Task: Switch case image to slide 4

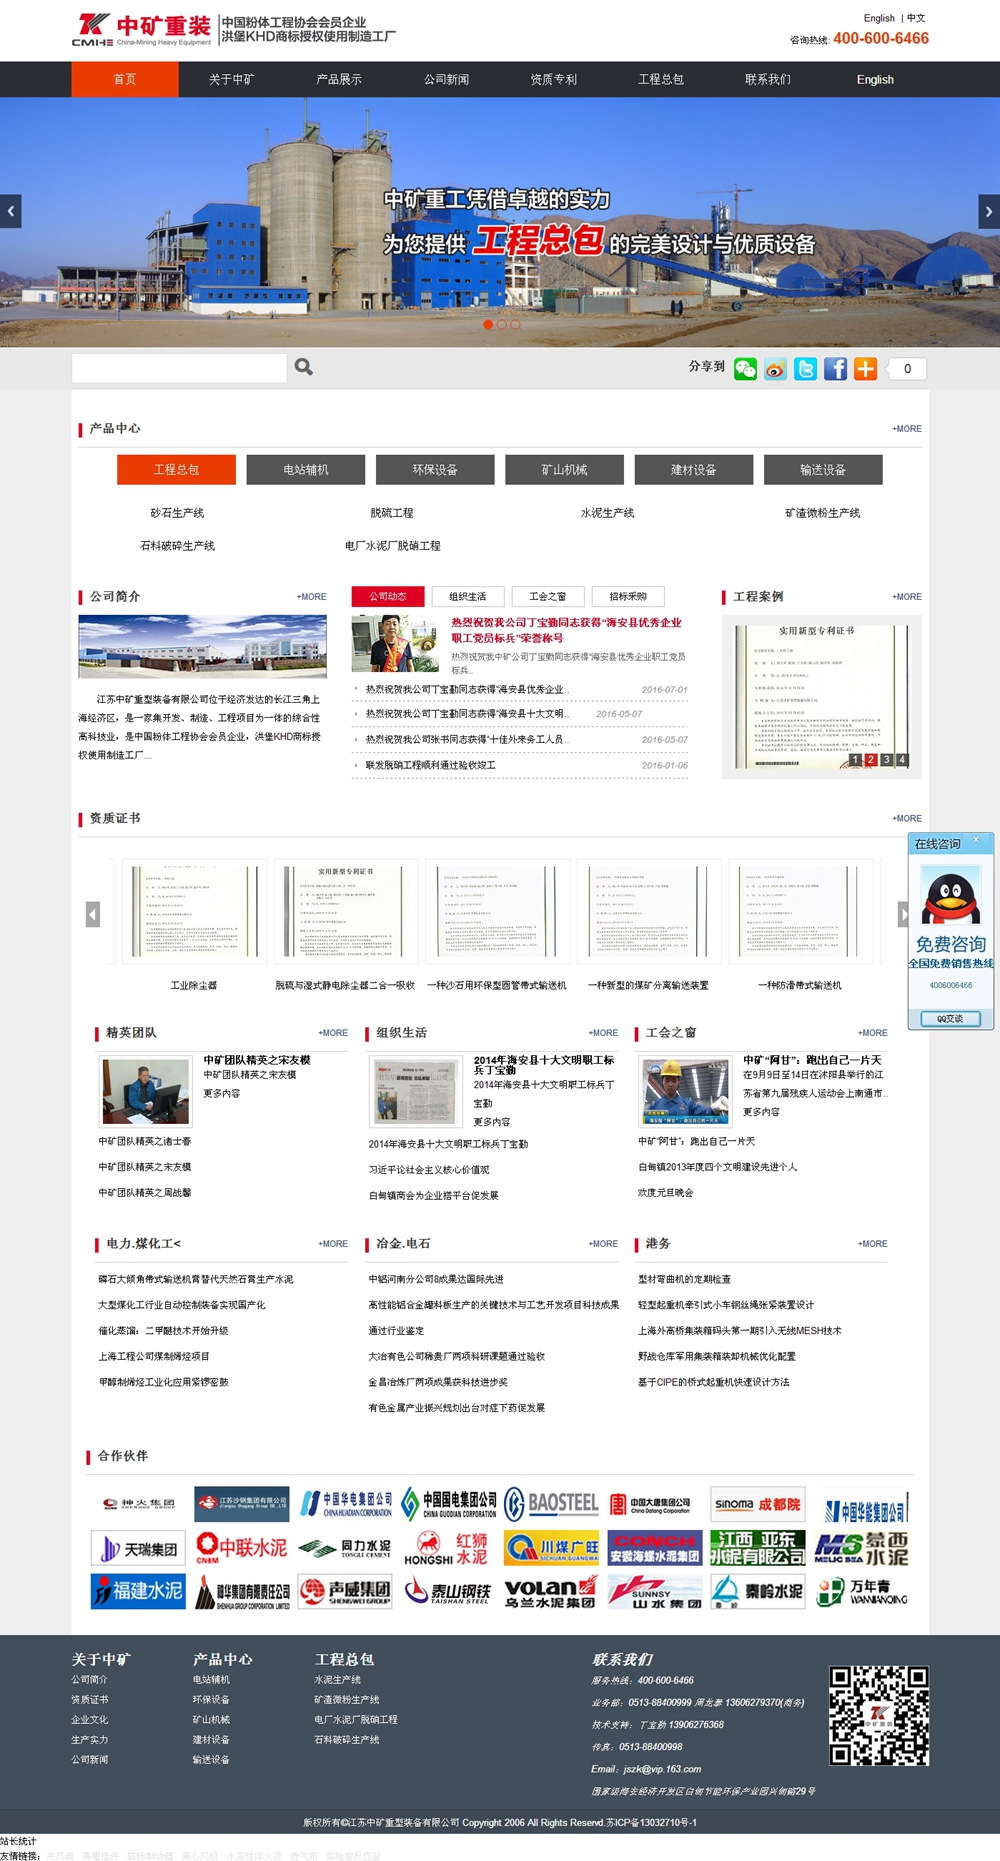Action: point(902,760)
